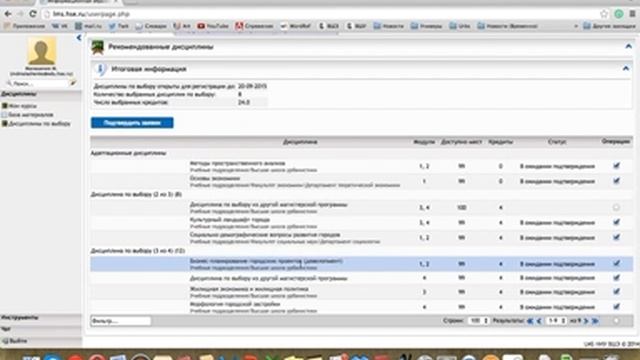
Task: Open the YouTube bookmark
Action: (x=213, y=26)
